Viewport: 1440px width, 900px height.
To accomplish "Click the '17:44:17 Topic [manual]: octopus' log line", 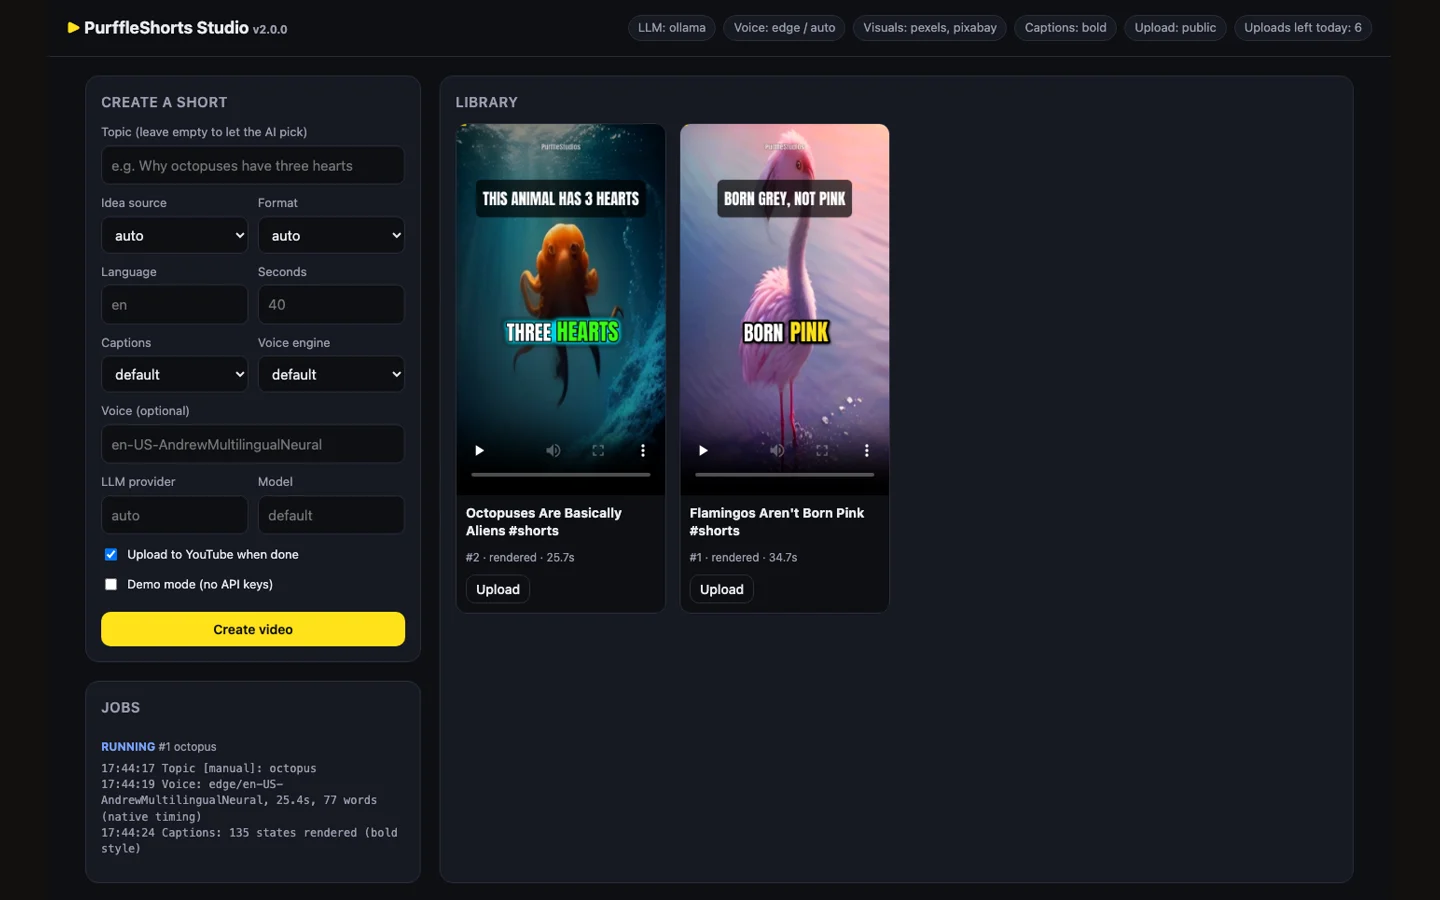I will point(209,769).
